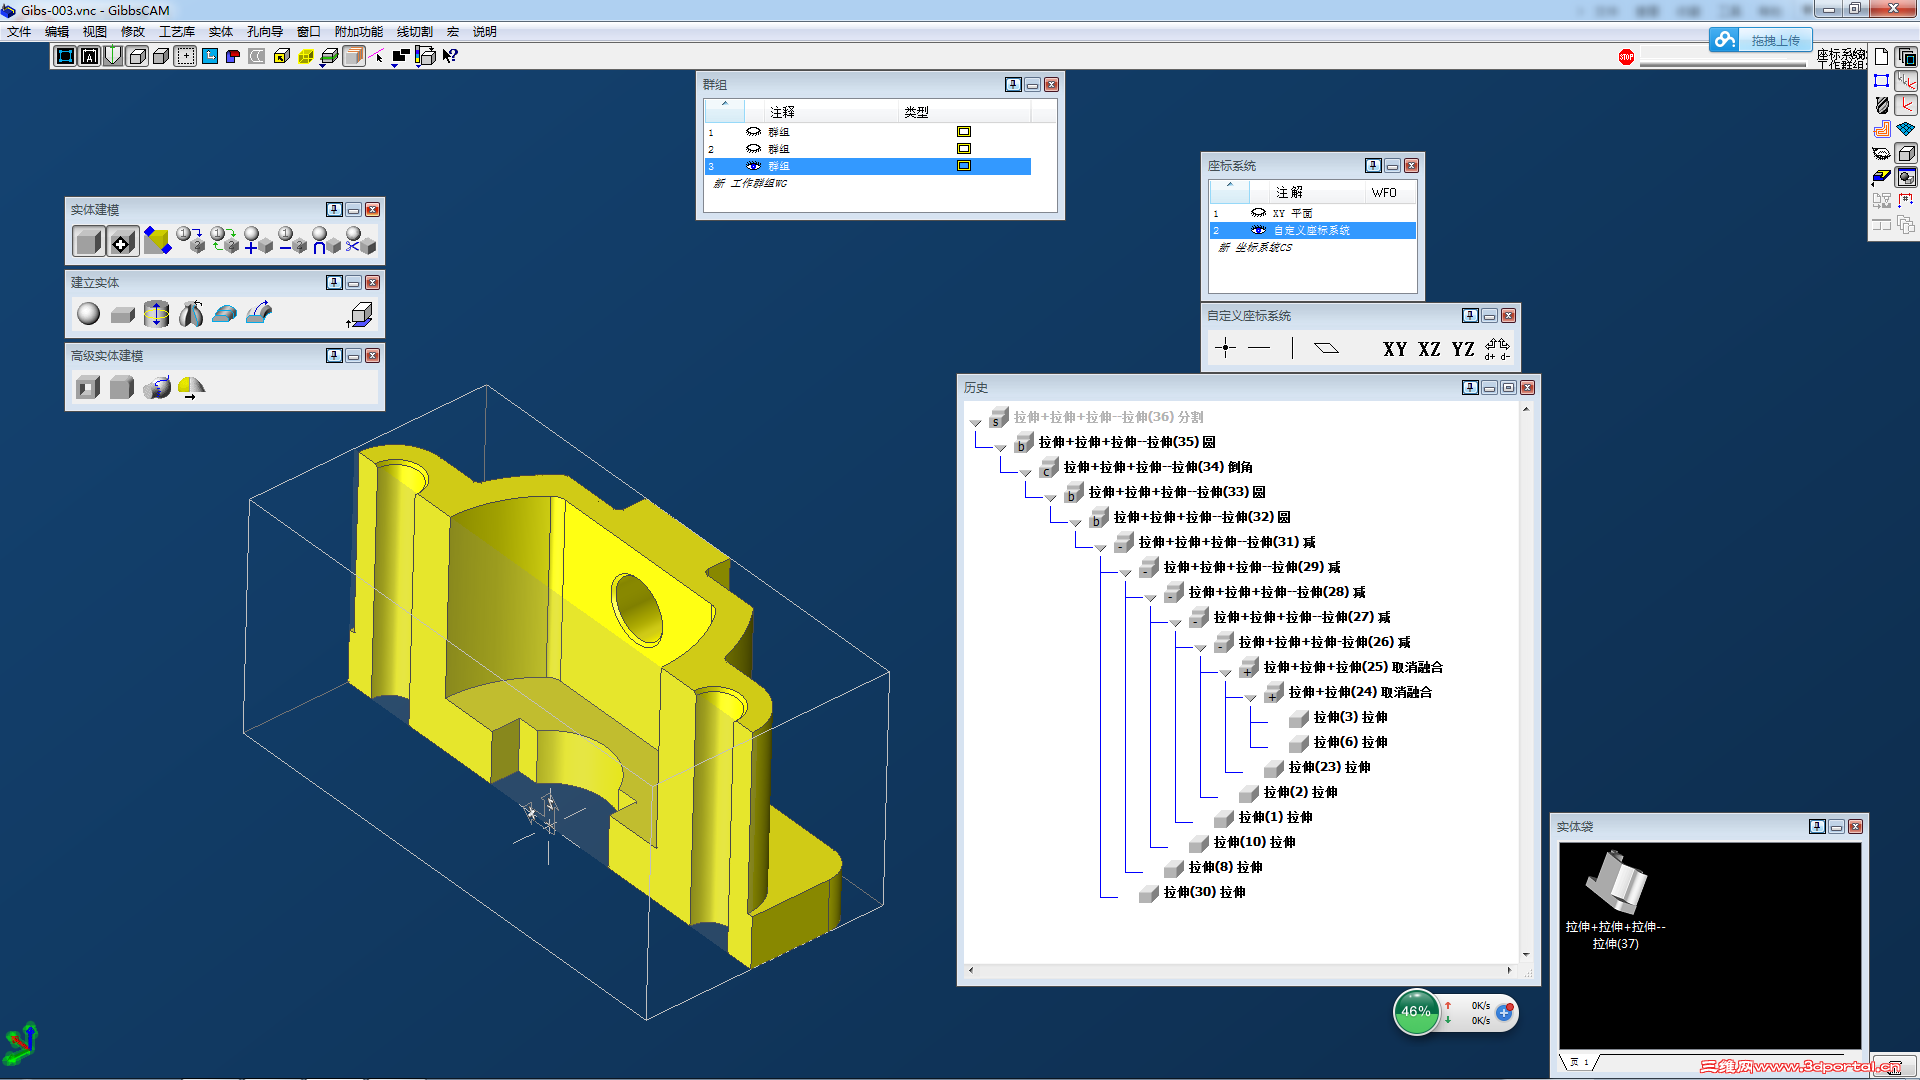Toggle visibility eye of group row 1
Screen dimensions: 1920x1080
pos(753,132)
